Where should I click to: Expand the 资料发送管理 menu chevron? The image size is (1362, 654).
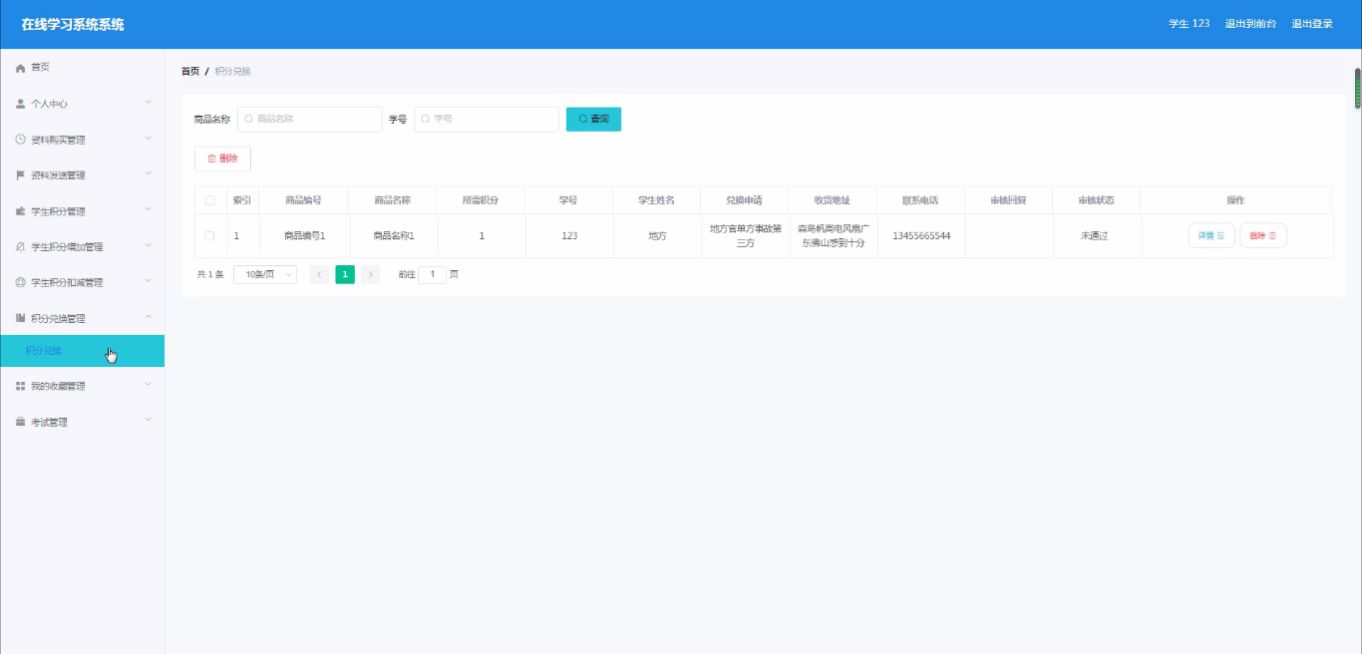(148, 174)
